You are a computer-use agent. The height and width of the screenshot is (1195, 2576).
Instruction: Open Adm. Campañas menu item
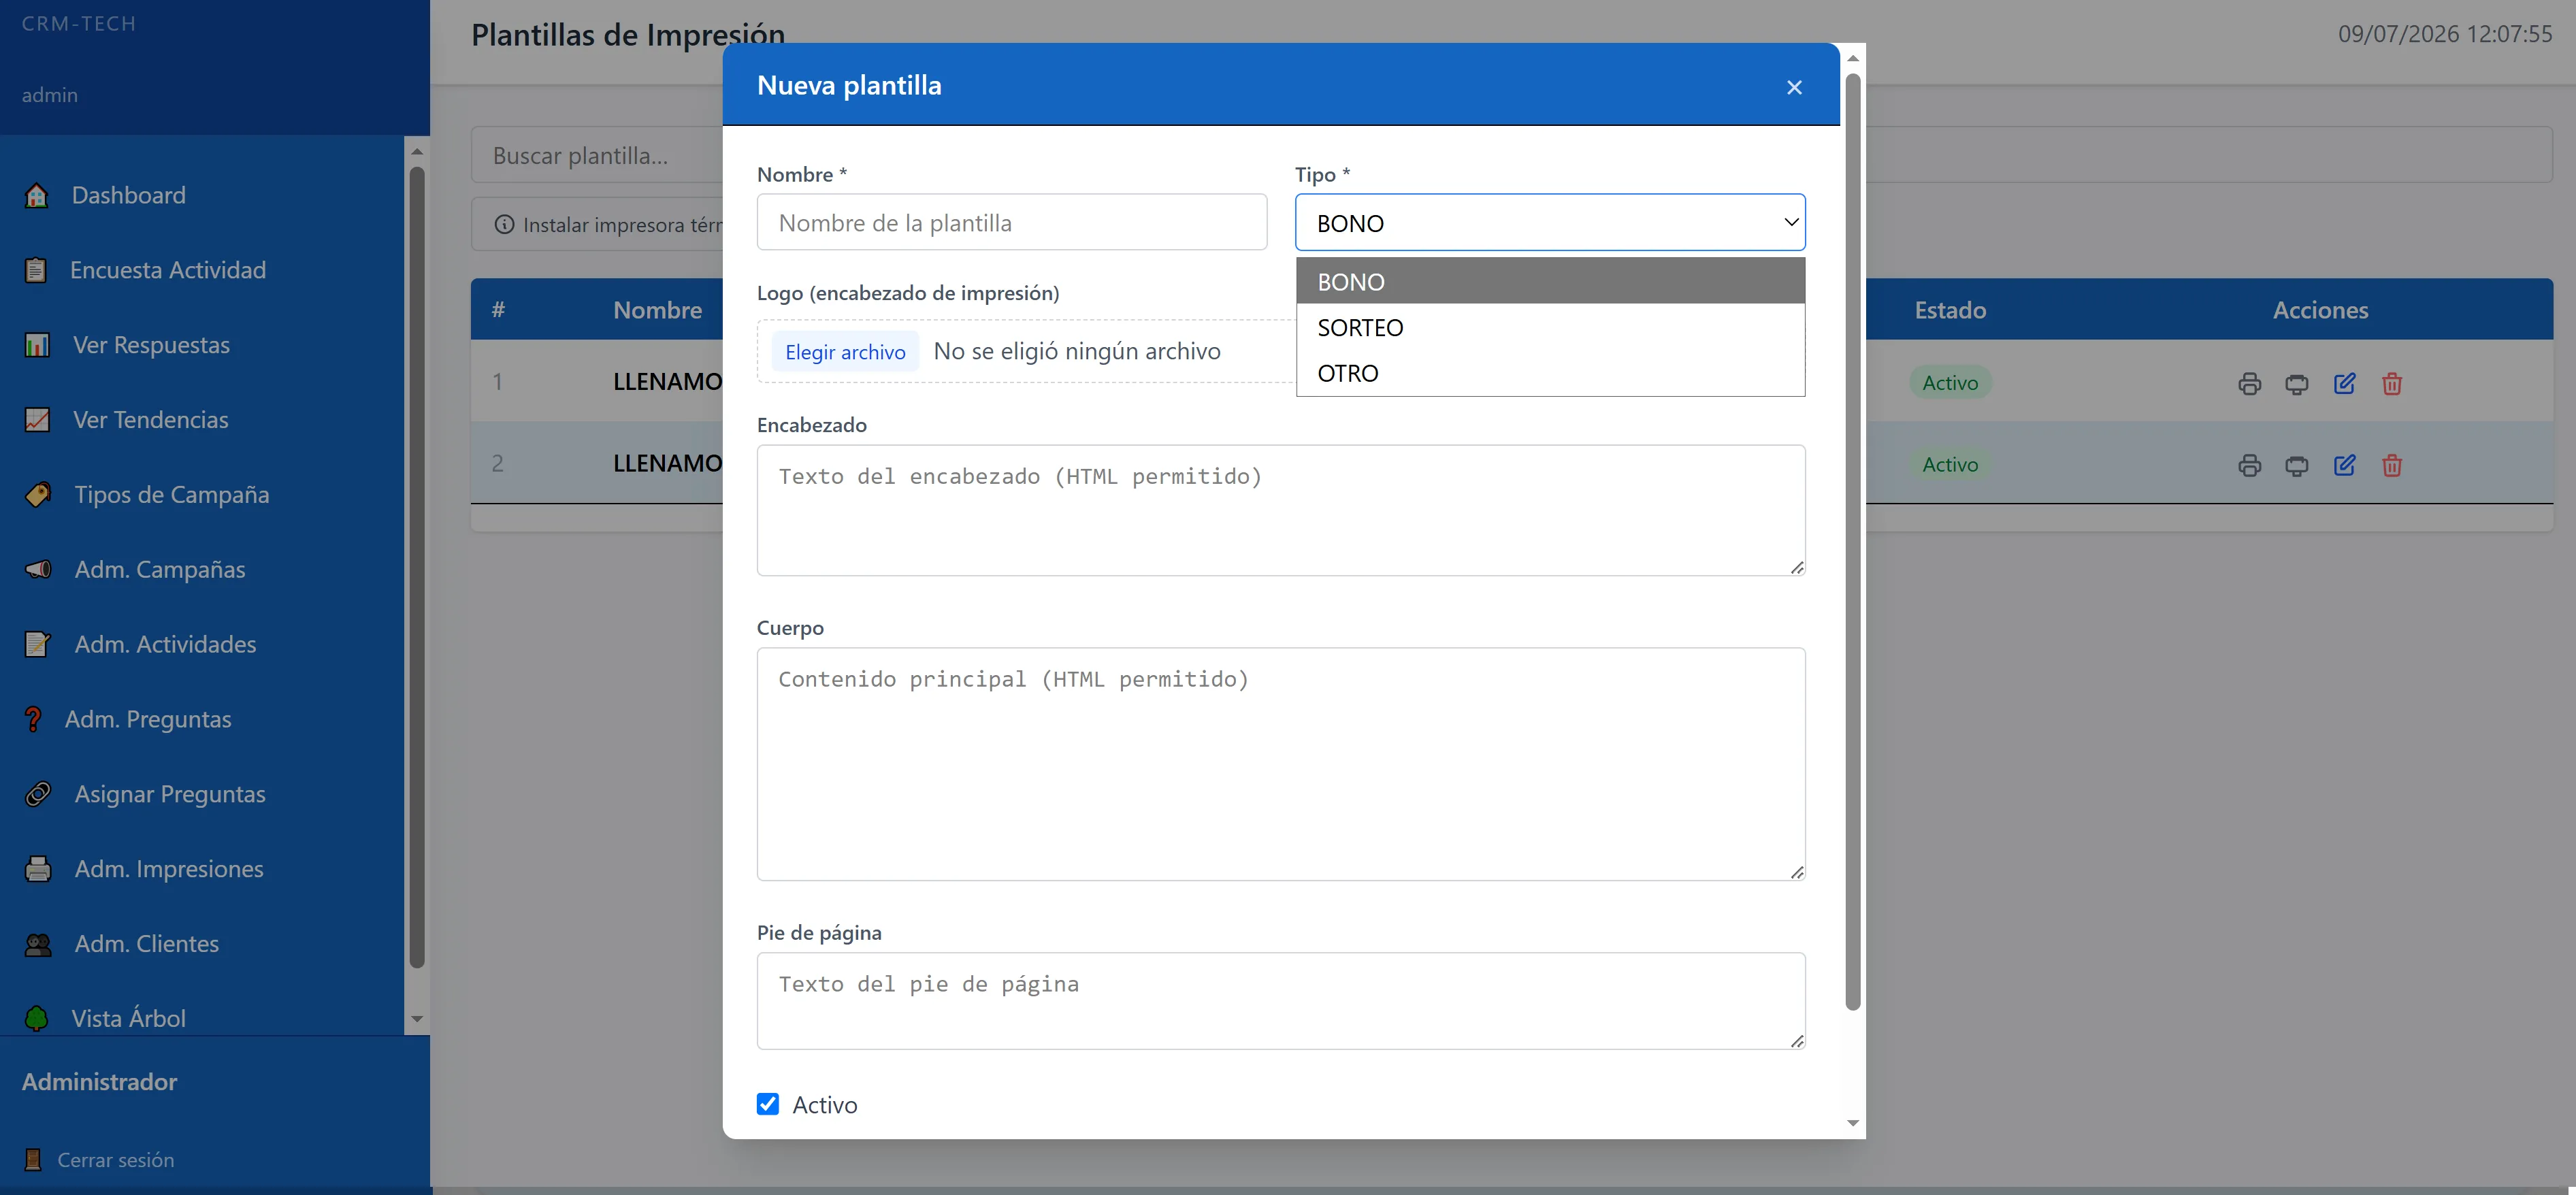[x=160, y=569]
